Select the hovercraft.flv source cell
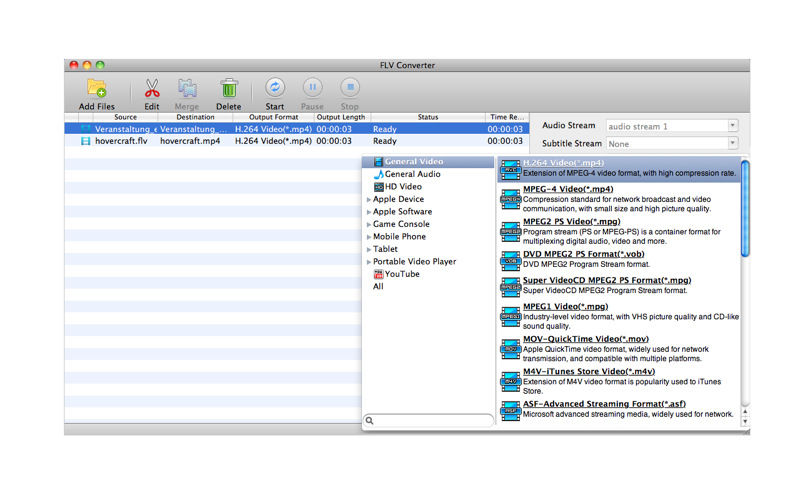Screen dimensions: 800x500 121,141
